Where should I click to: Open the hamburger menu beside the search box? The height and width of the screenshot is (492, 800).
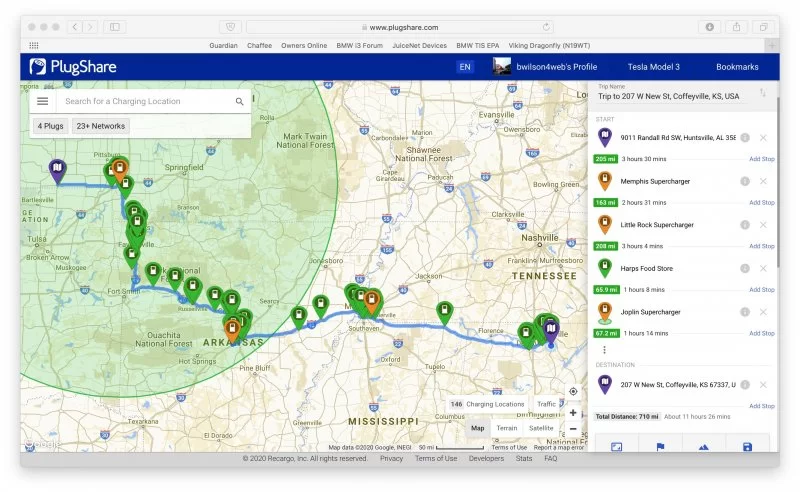42,101
